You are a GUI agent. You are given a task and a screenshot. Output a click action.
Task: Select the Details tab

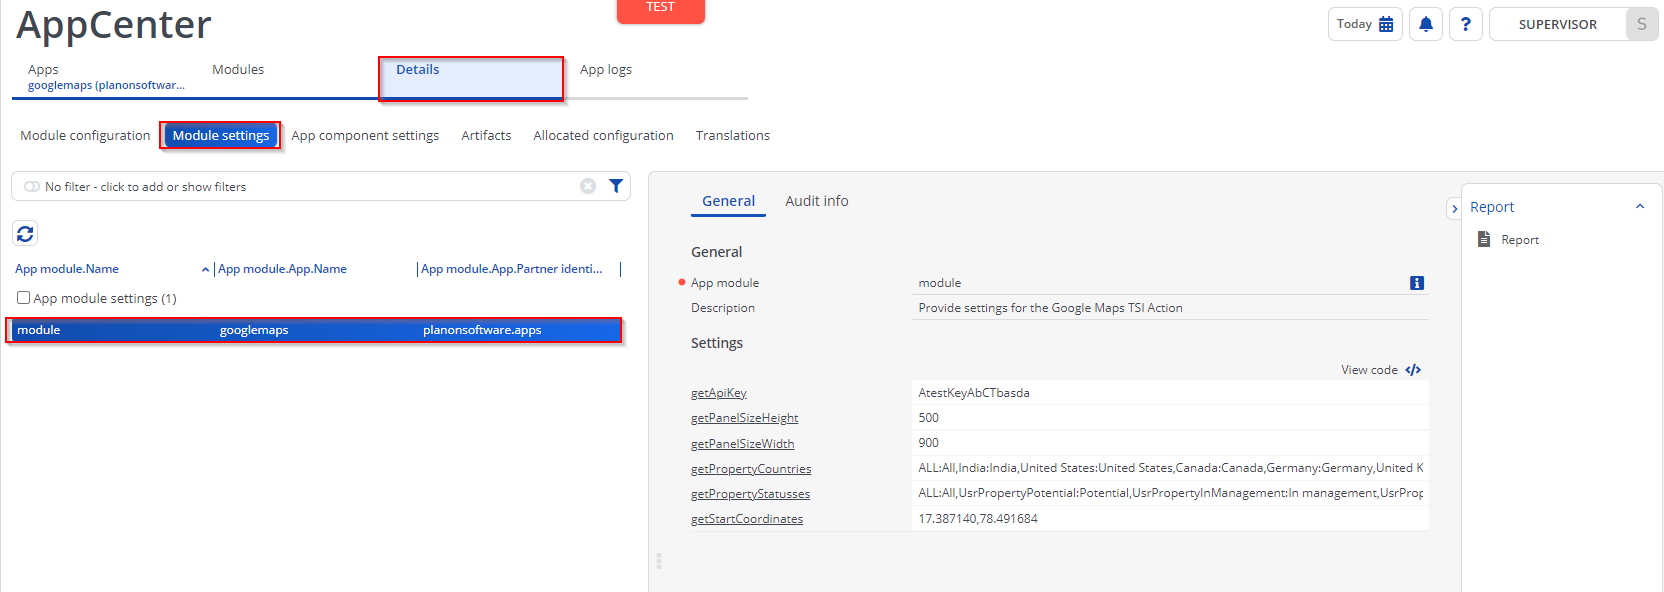471,78
